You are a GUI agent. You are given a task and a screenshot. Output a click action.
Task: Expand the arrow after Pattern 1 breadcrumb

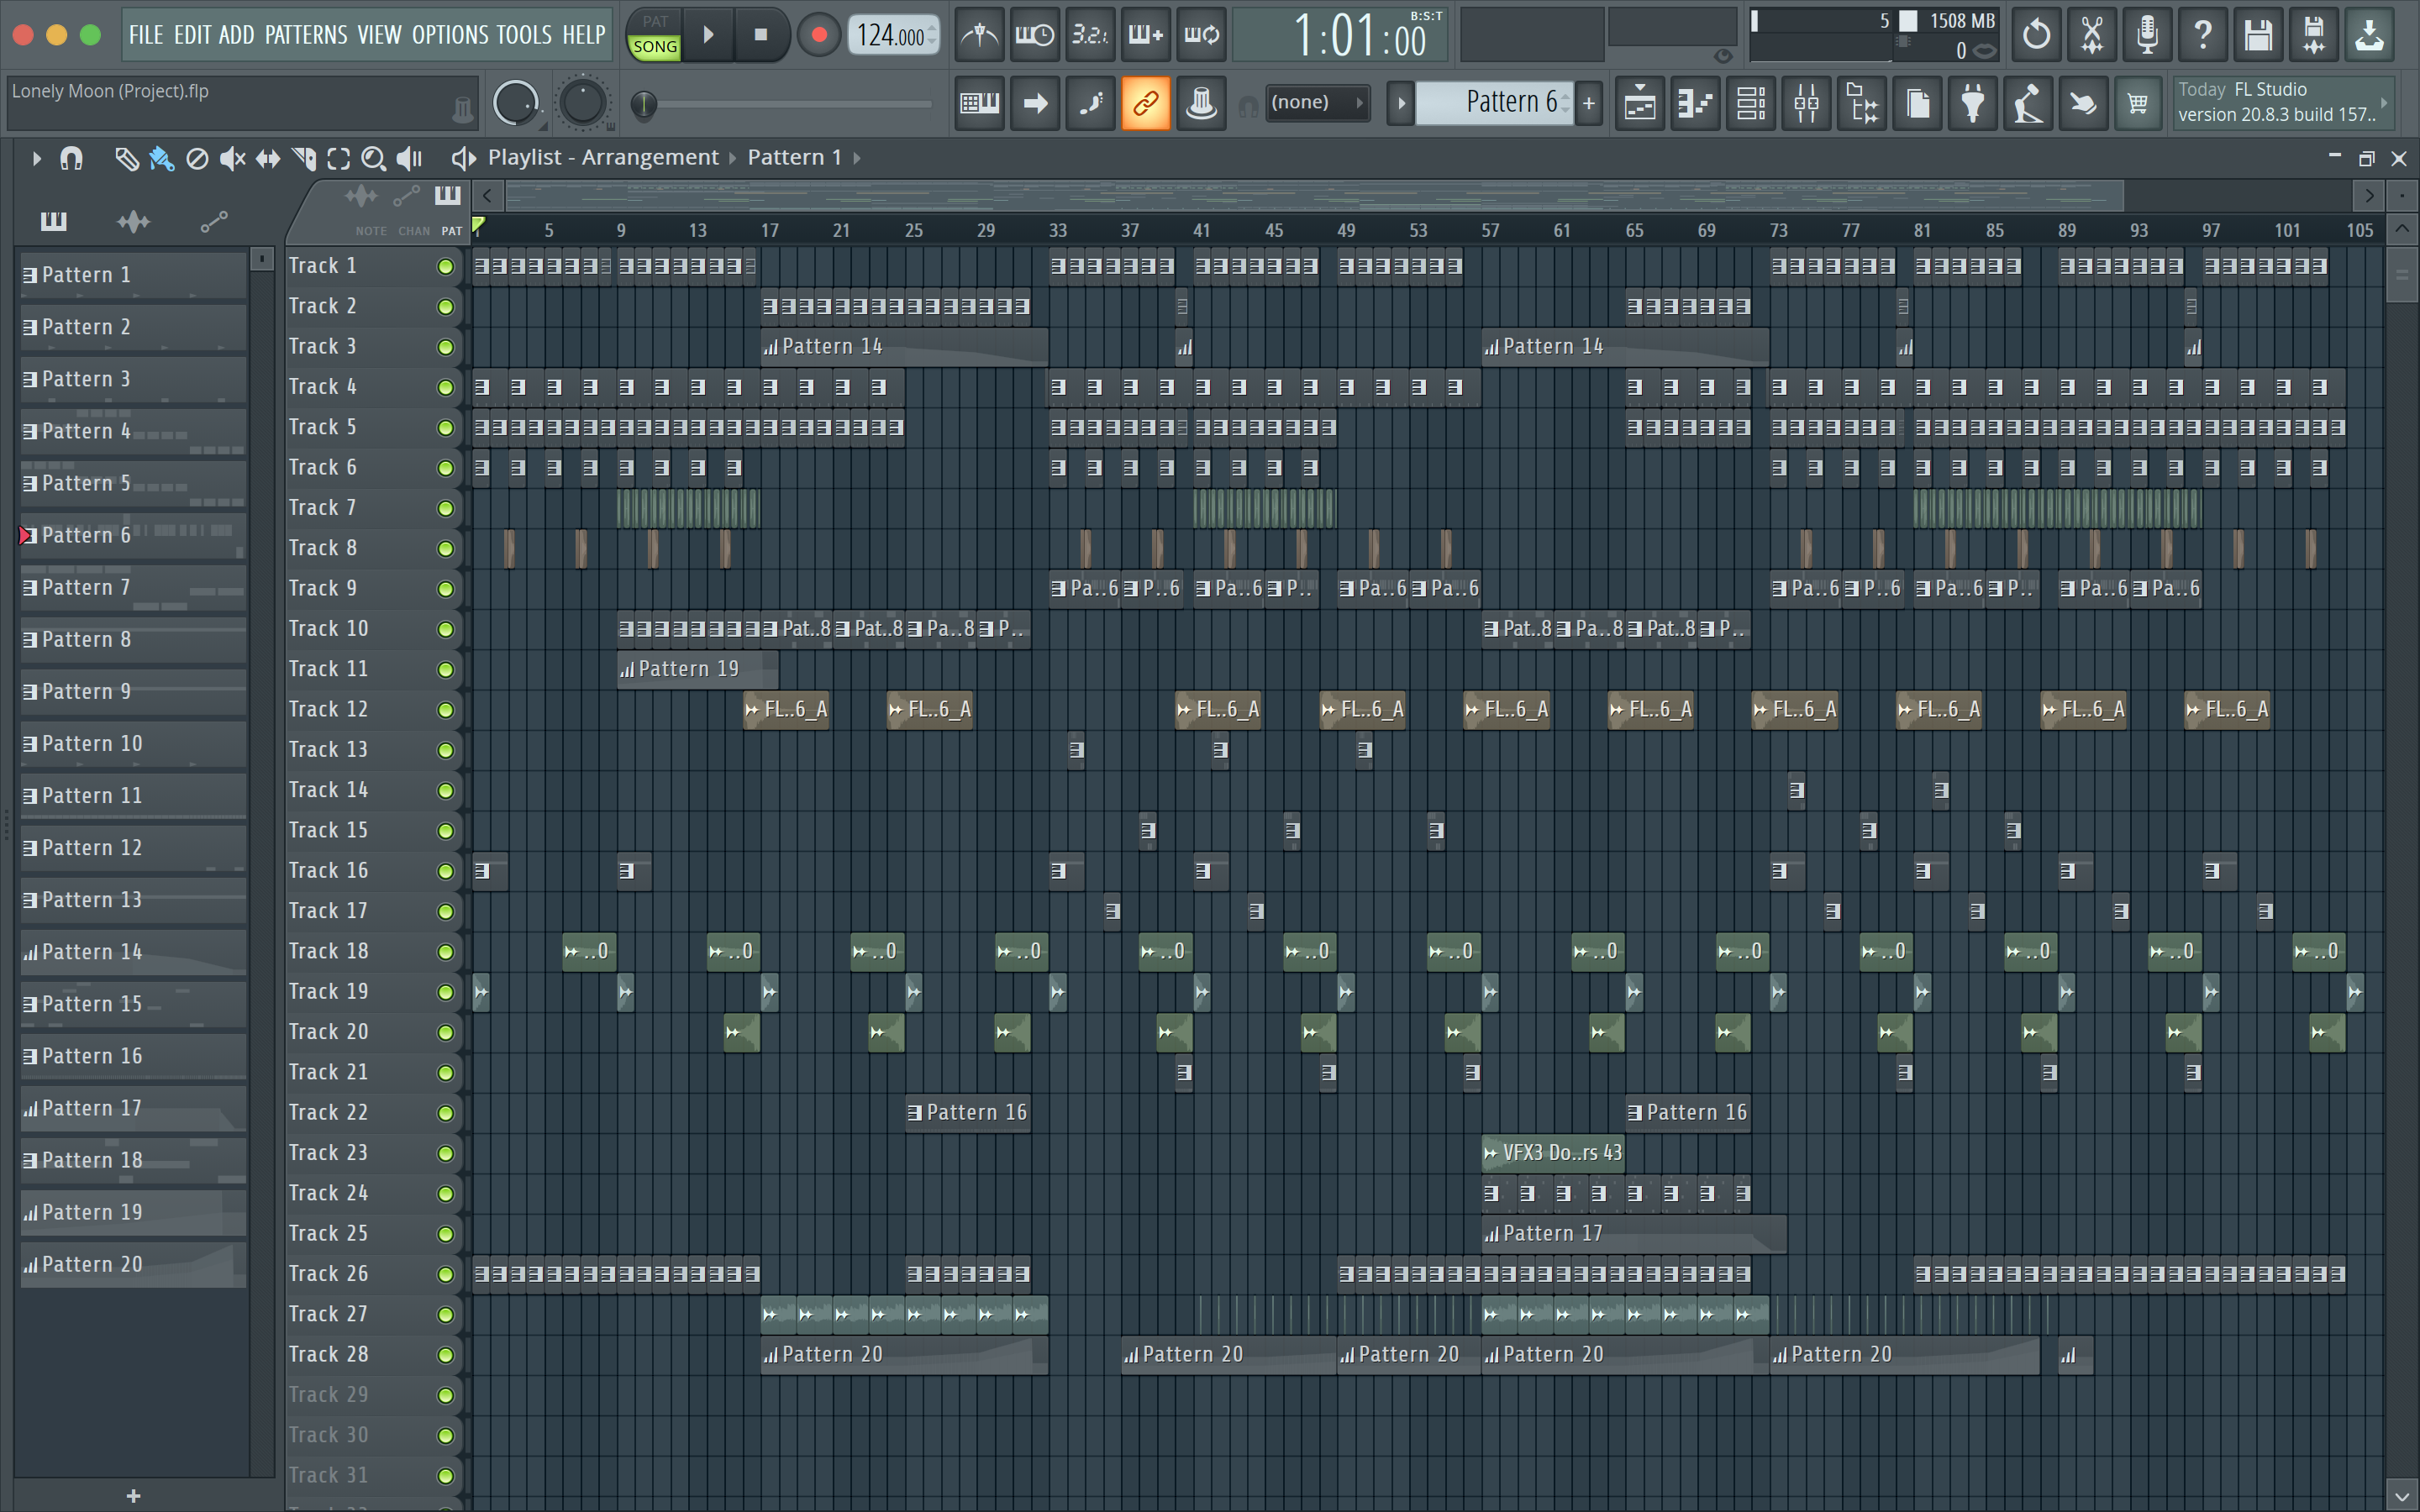coord(857,158)
